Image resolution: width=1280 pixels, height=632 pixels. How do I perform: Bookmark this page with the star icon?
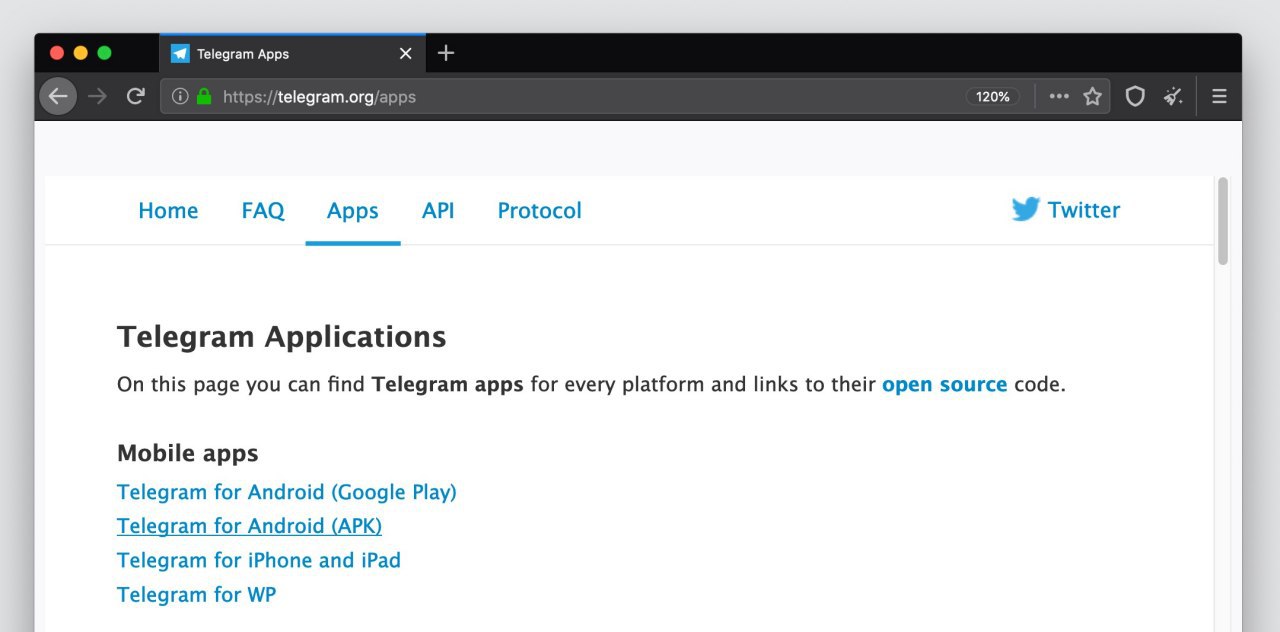click(x=1092, y=97)
